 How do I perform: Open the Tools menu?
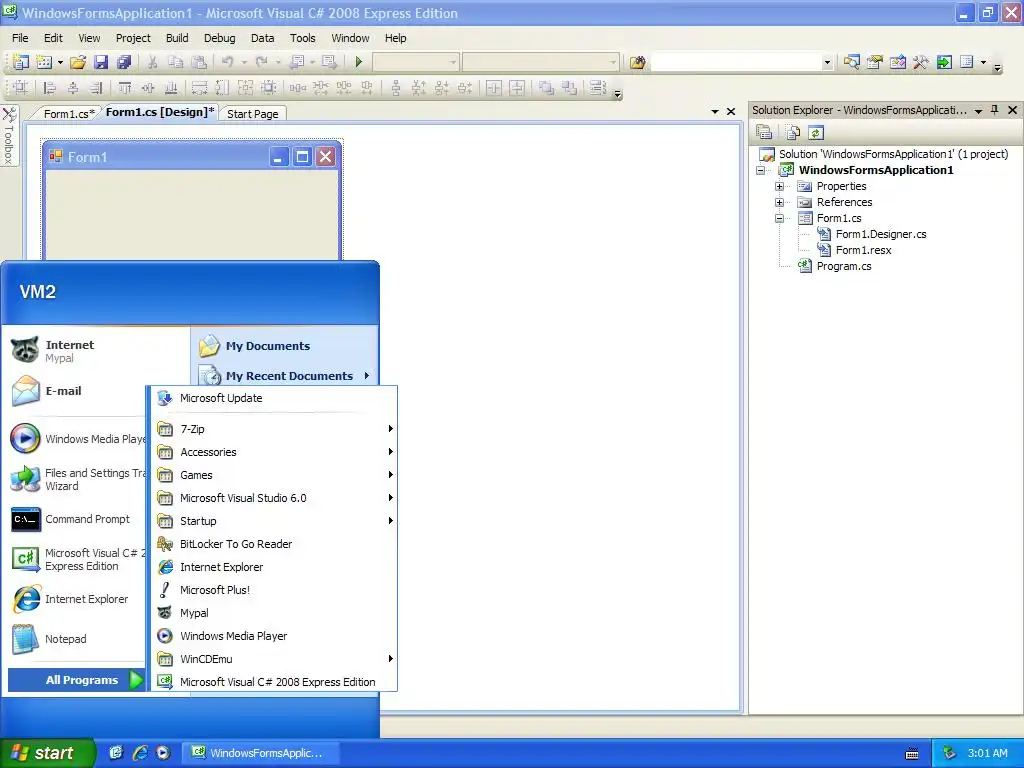pos(302,38)
